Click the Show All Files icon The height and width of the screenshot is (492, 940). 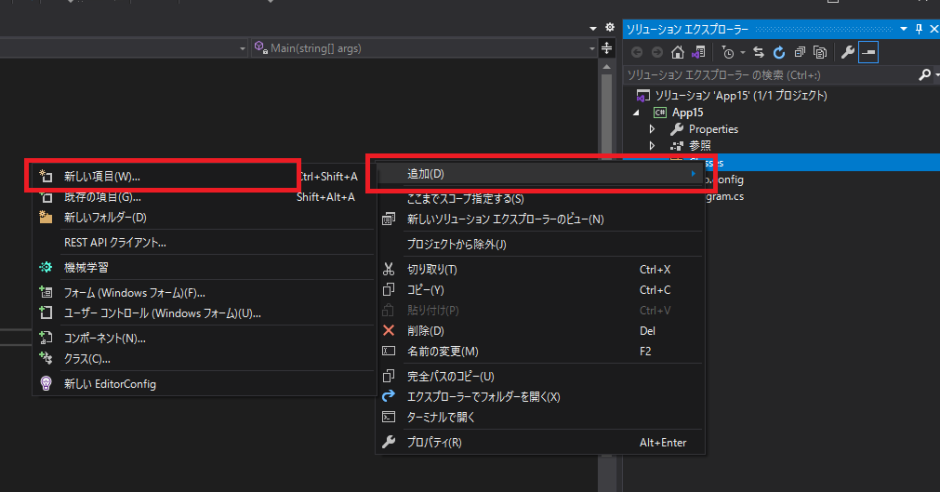coord(820,53)
